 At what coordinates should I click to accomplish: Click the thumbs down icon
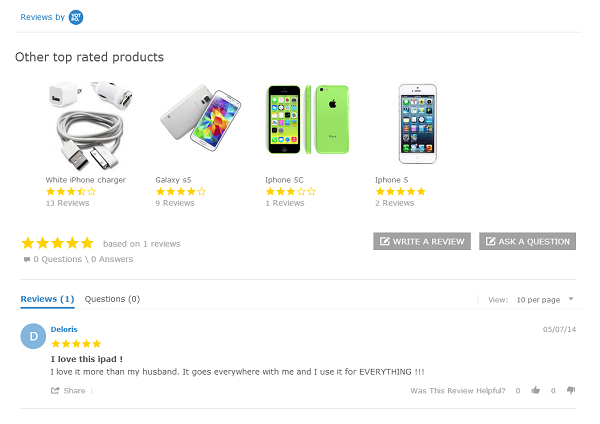(571, 390)
